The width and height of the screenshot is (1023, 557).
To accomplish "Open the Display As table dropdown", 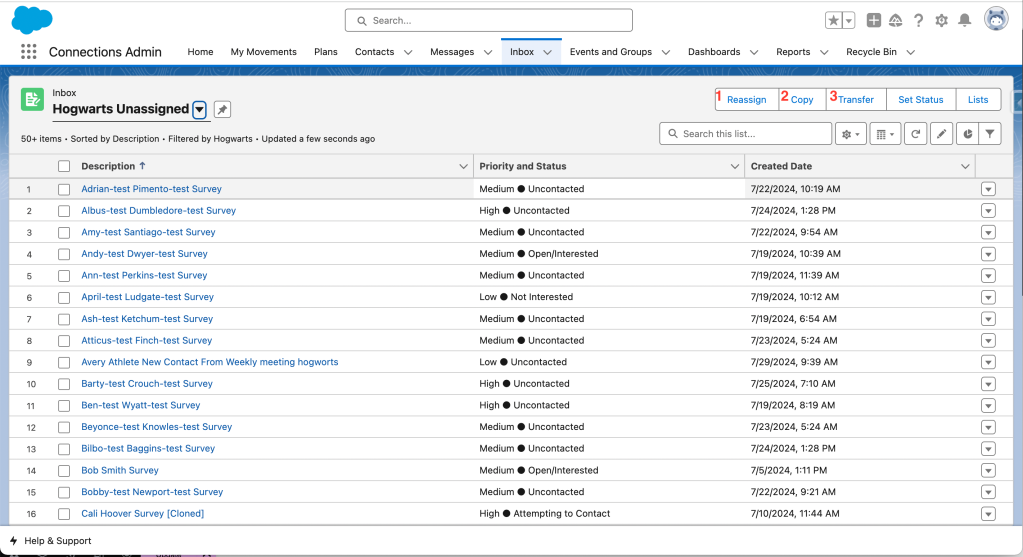I will coord(886,133).
